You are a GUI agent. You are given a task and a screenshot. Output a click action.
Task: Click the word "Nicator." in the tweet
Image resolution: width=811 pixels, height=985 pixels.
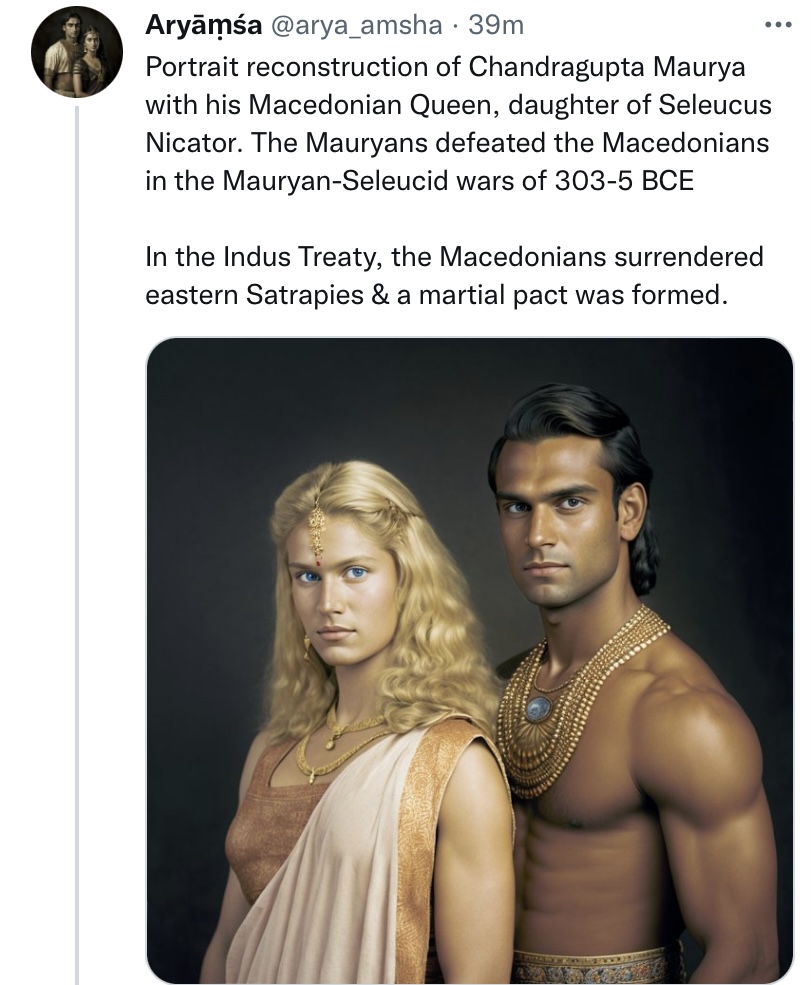pyautogui.click(x=194, y=143)
